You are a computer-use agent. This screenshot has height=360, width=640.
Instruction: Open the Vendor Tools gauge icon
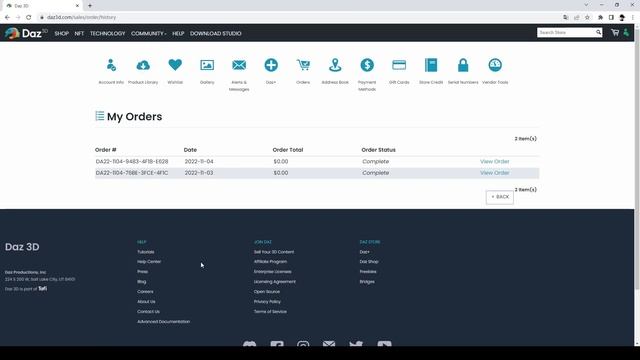(x=495, y=65)
